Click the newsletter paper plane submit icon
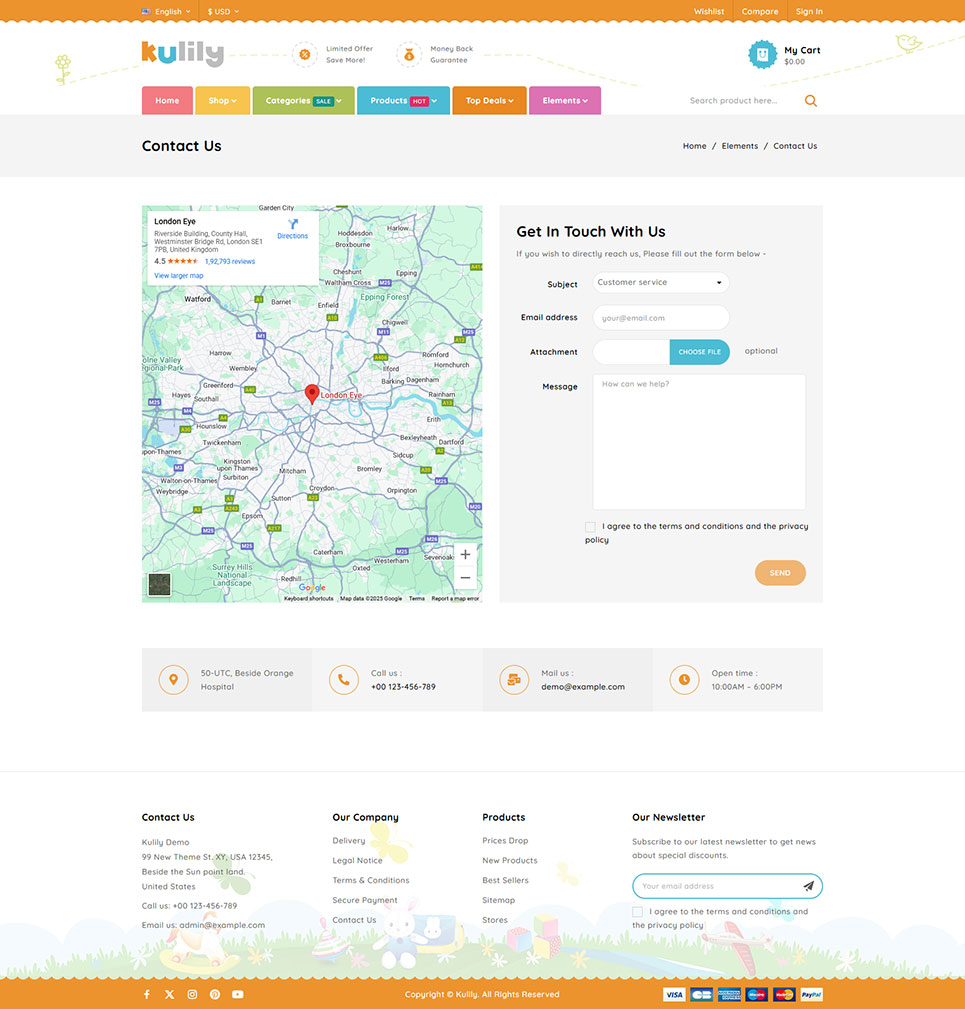965x1009 pixels. click(808, 886)
